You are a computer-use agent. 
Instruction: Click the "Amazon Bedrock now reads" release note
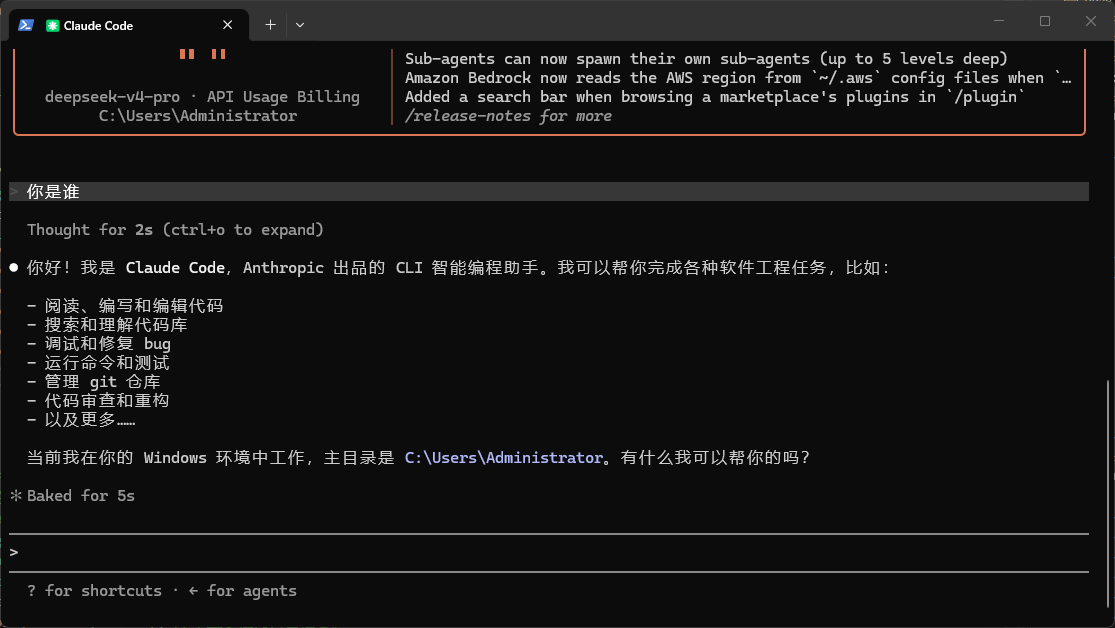(738, 78)
